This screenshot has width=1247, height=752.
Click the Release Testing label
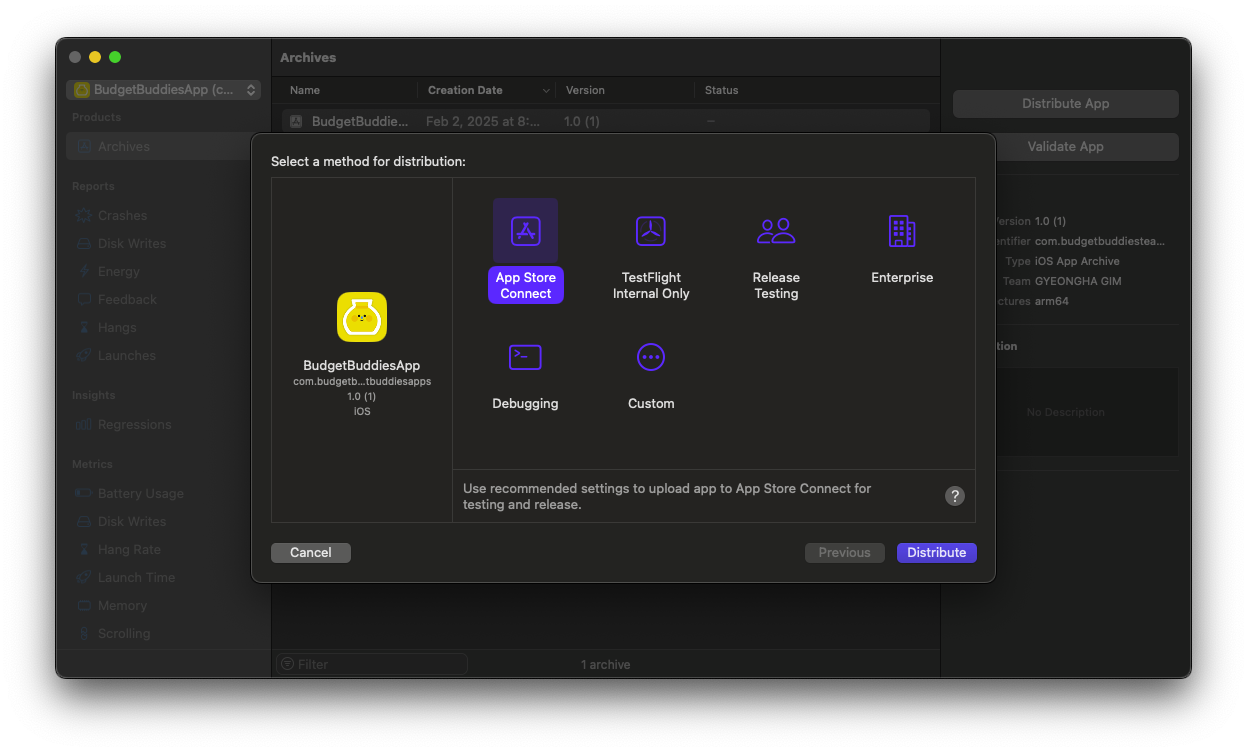tap(776, 286)
